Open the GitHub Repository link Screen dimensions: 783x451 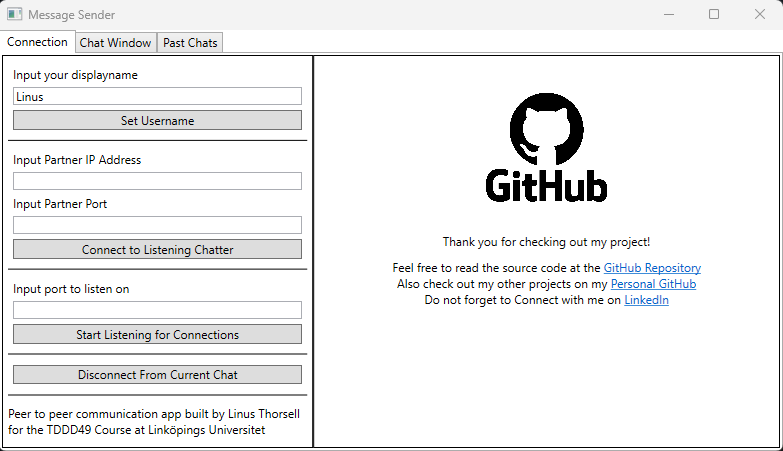[x=652, y=268]
